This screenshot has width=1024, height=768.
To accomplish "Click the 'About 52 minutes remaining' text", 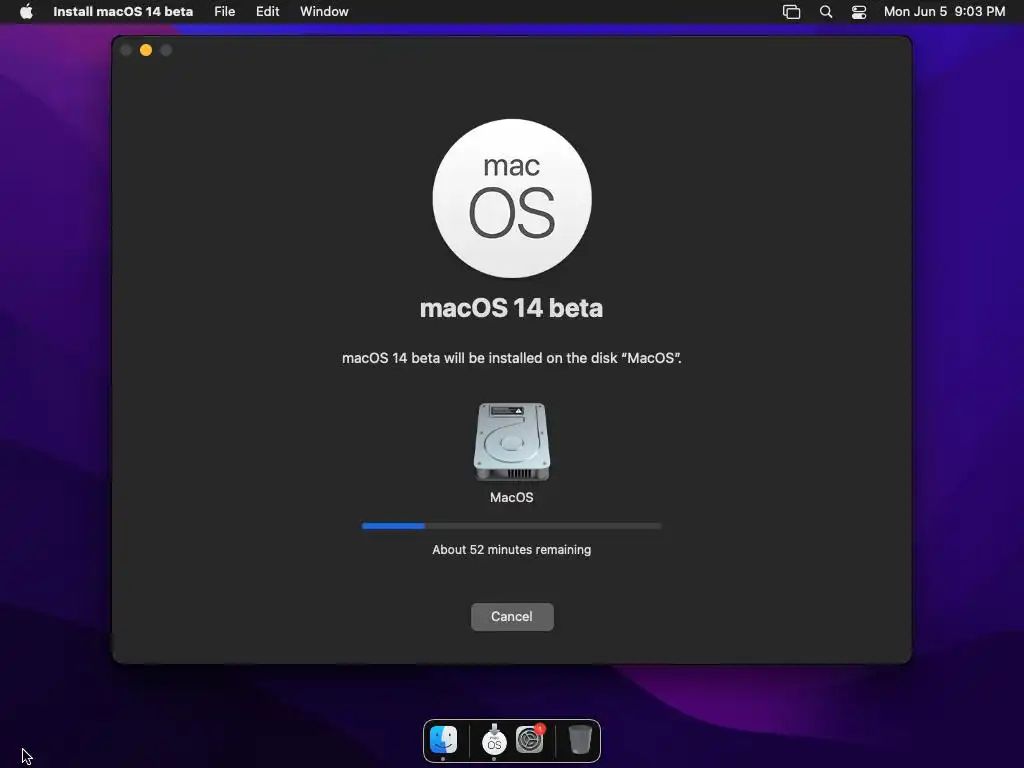I will pos(511,550).
